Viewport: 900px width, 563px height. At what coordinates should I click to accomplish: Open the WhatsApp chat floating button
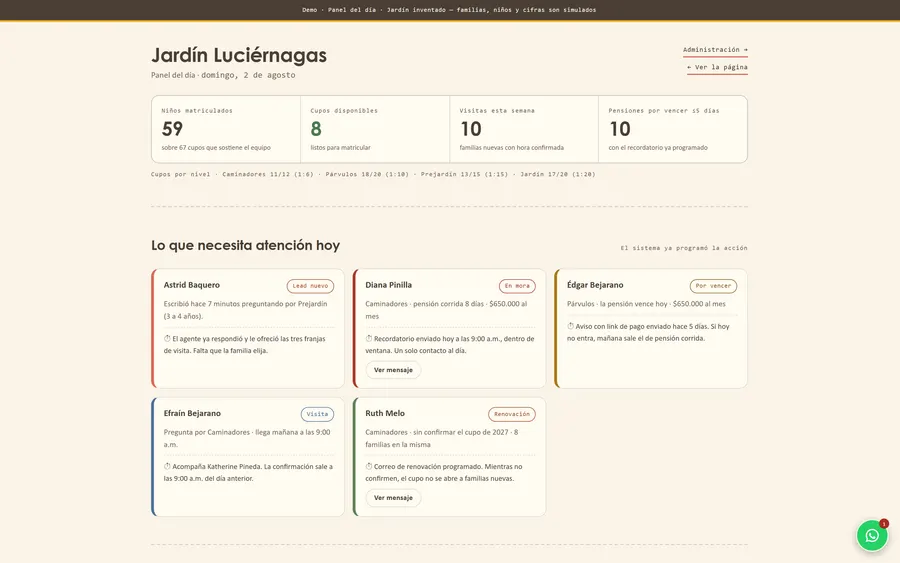(x=872, y=535)
